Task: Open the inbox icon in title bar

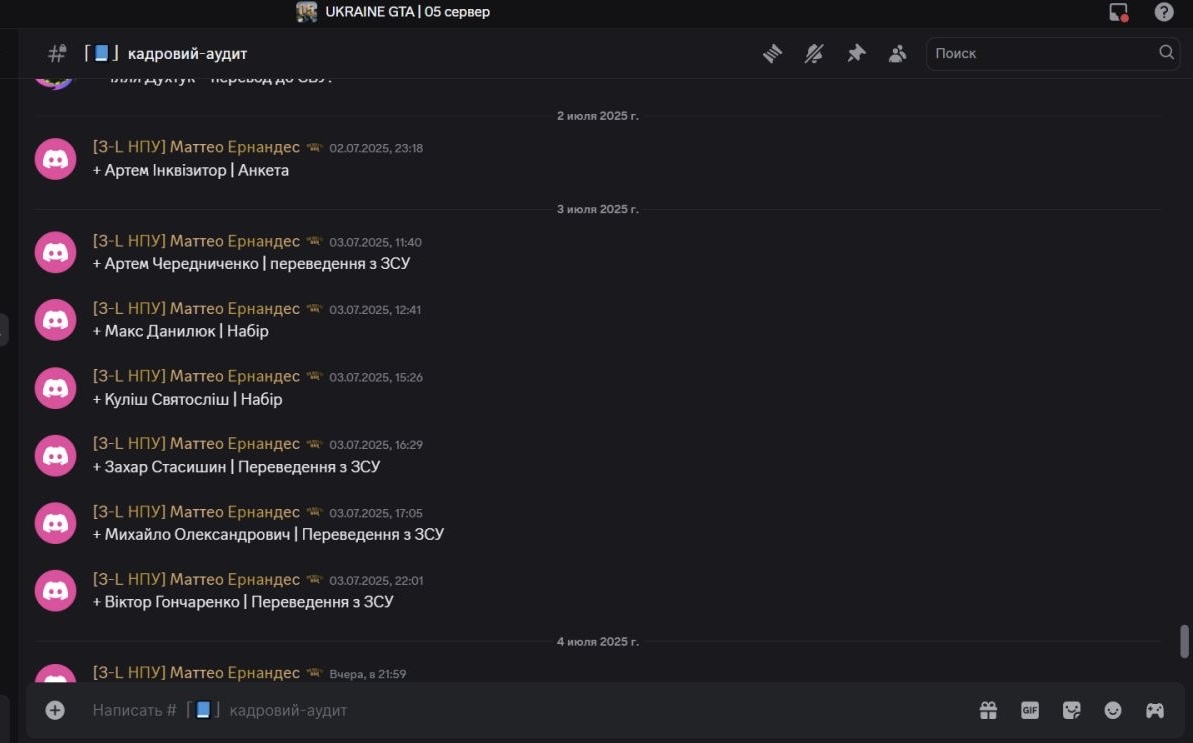Action: [1118, 12]
